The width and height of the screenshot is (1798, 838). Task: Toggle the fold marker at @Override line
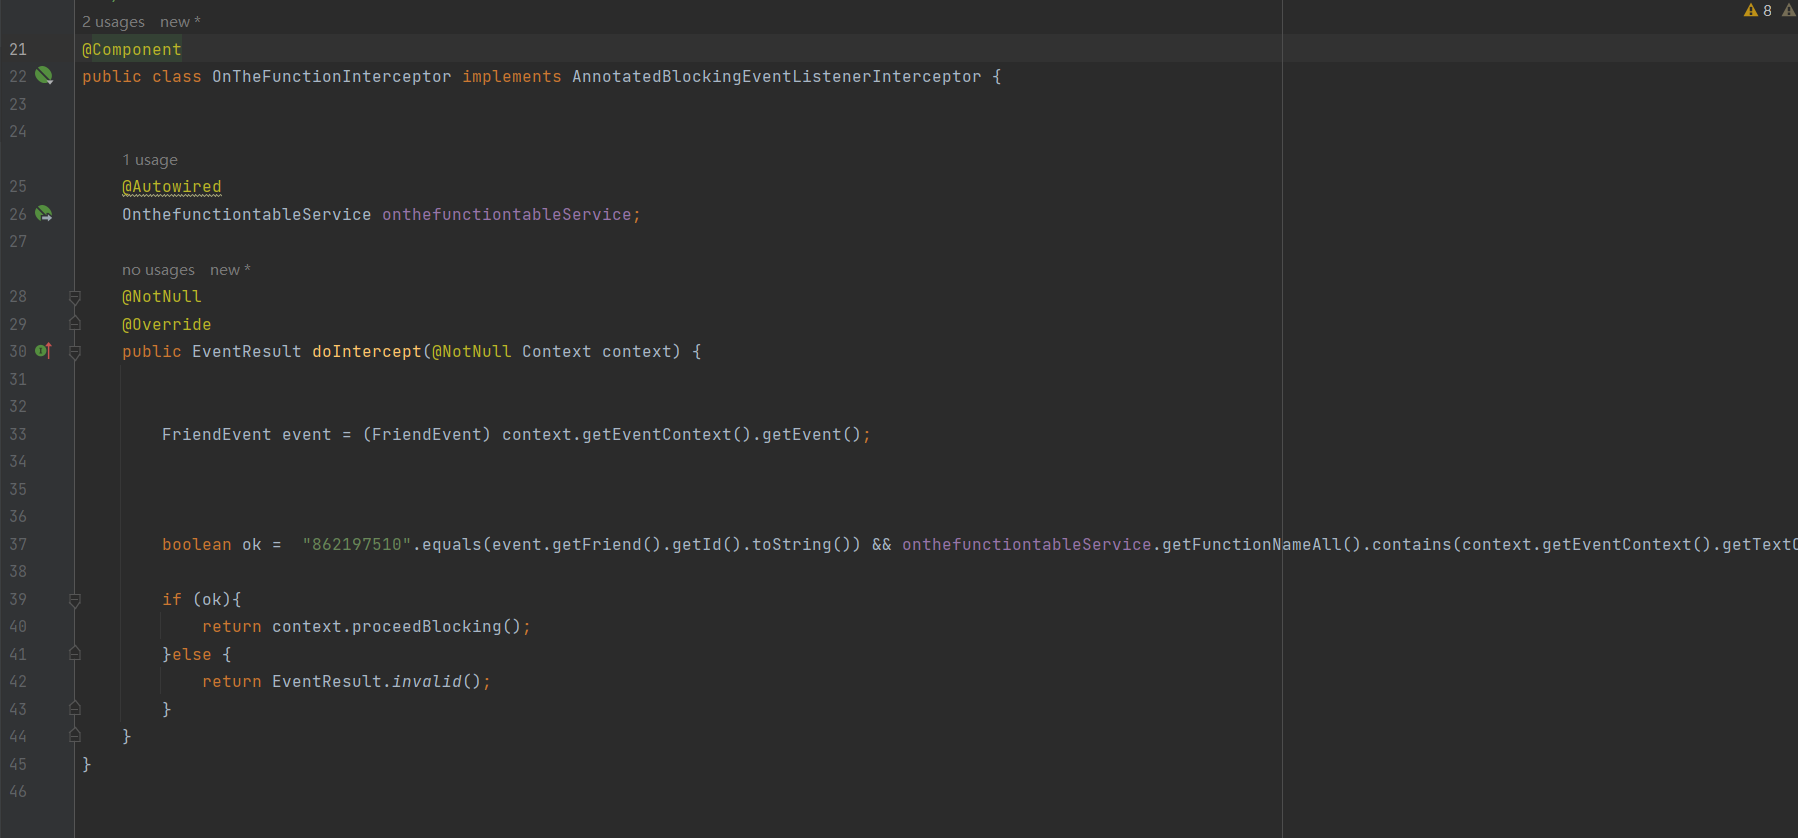click(75, 323)
